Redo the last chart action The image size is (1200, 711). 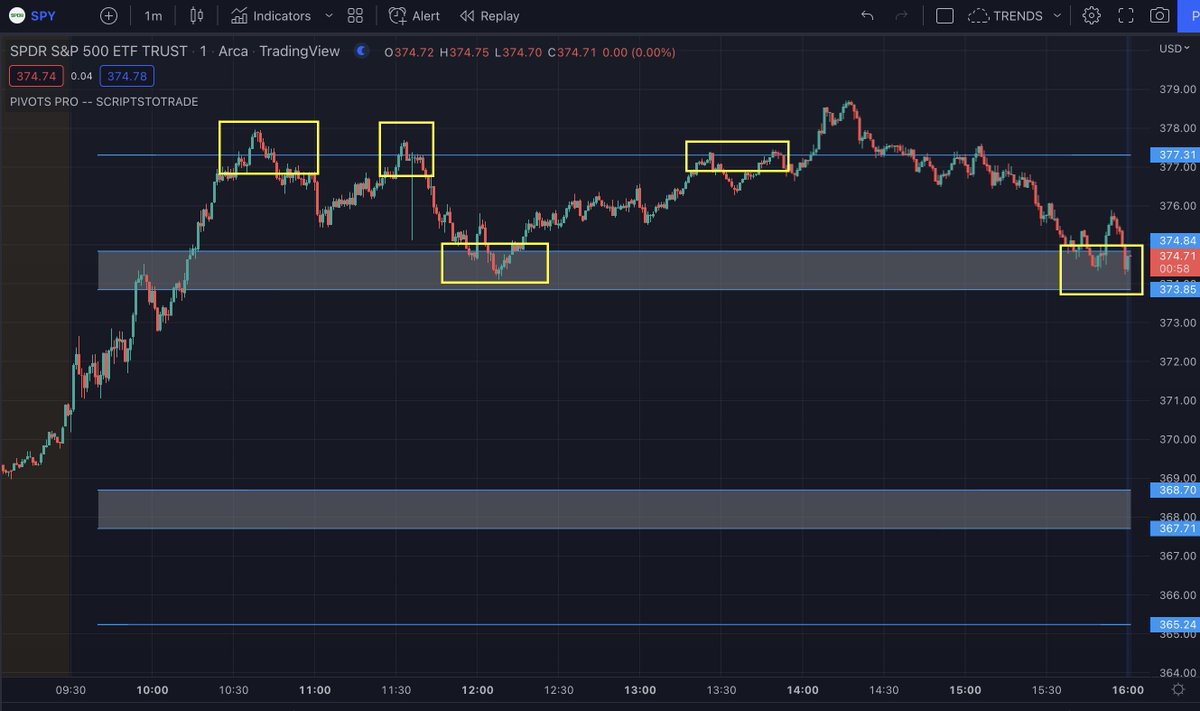[901, 16]
